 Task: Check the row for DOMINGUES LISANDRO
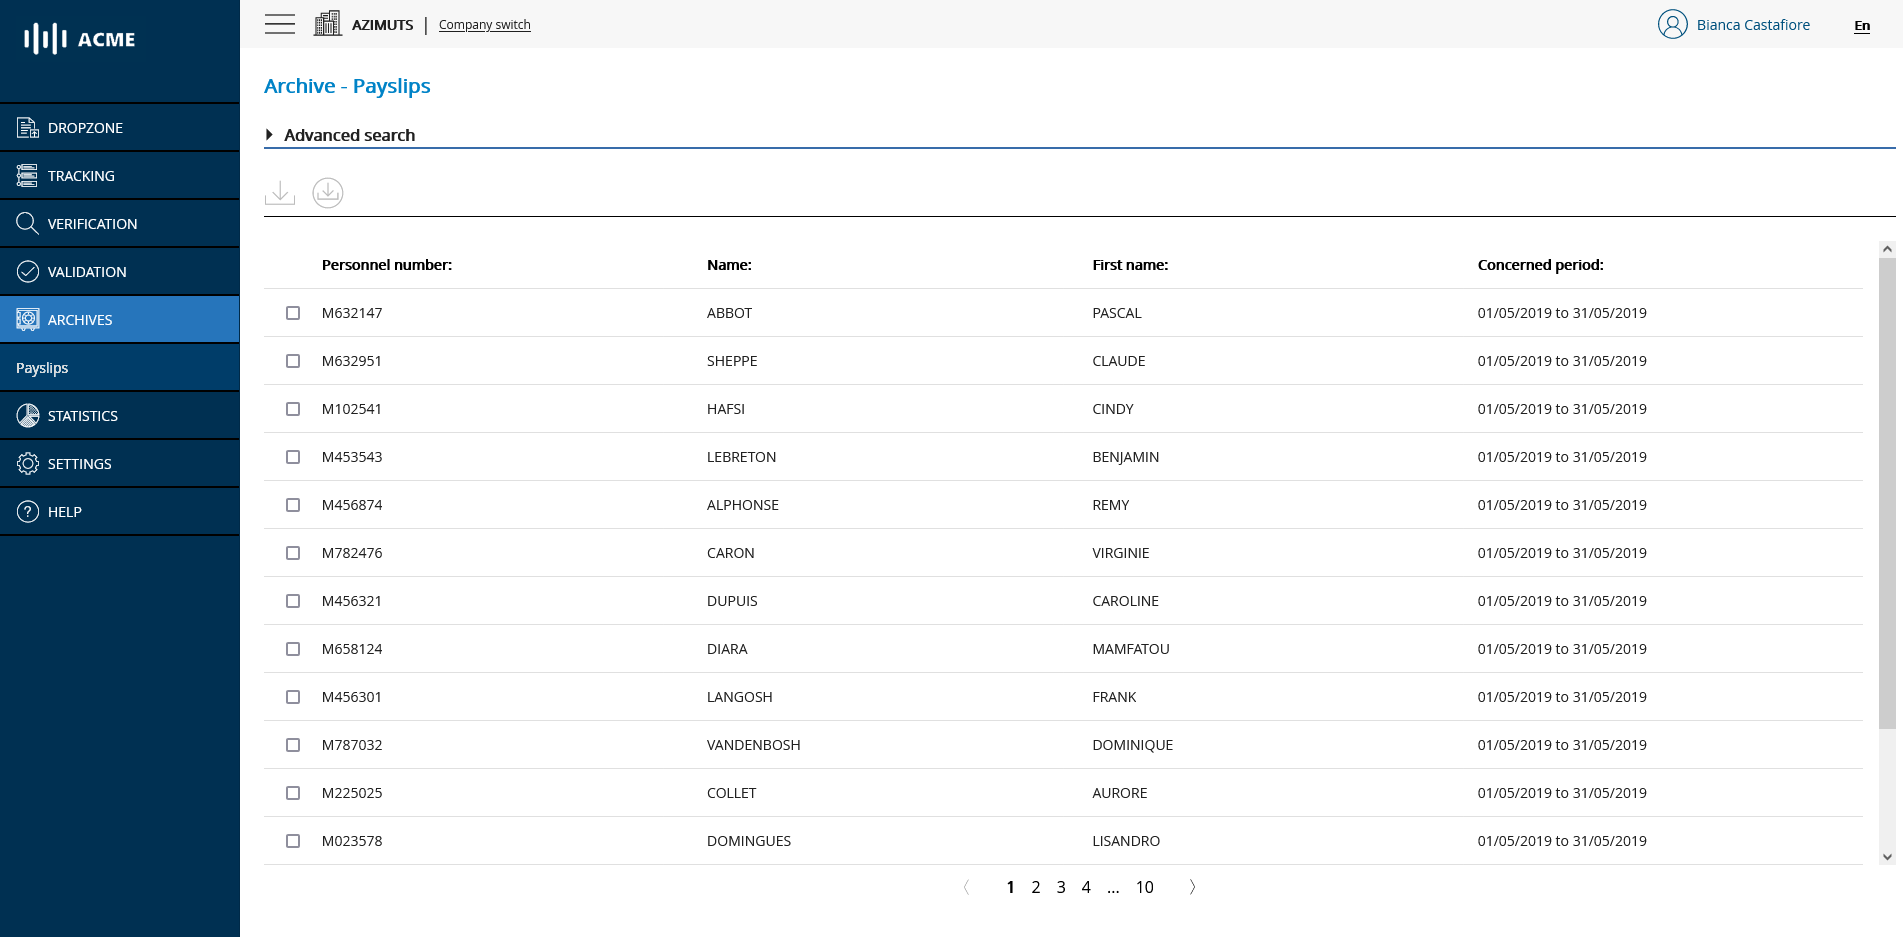click(x=292, y=841)
